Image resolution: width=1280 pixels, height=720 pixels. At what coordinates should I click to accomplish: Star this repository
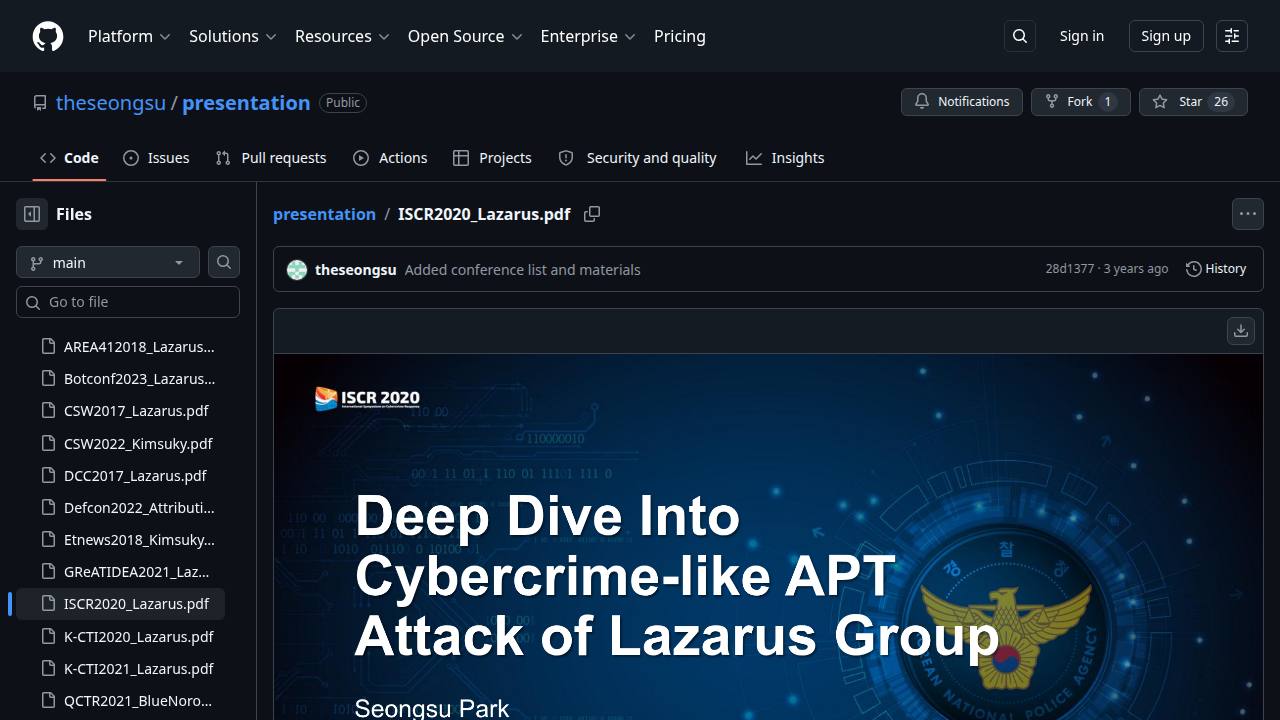click(1193, 102)
